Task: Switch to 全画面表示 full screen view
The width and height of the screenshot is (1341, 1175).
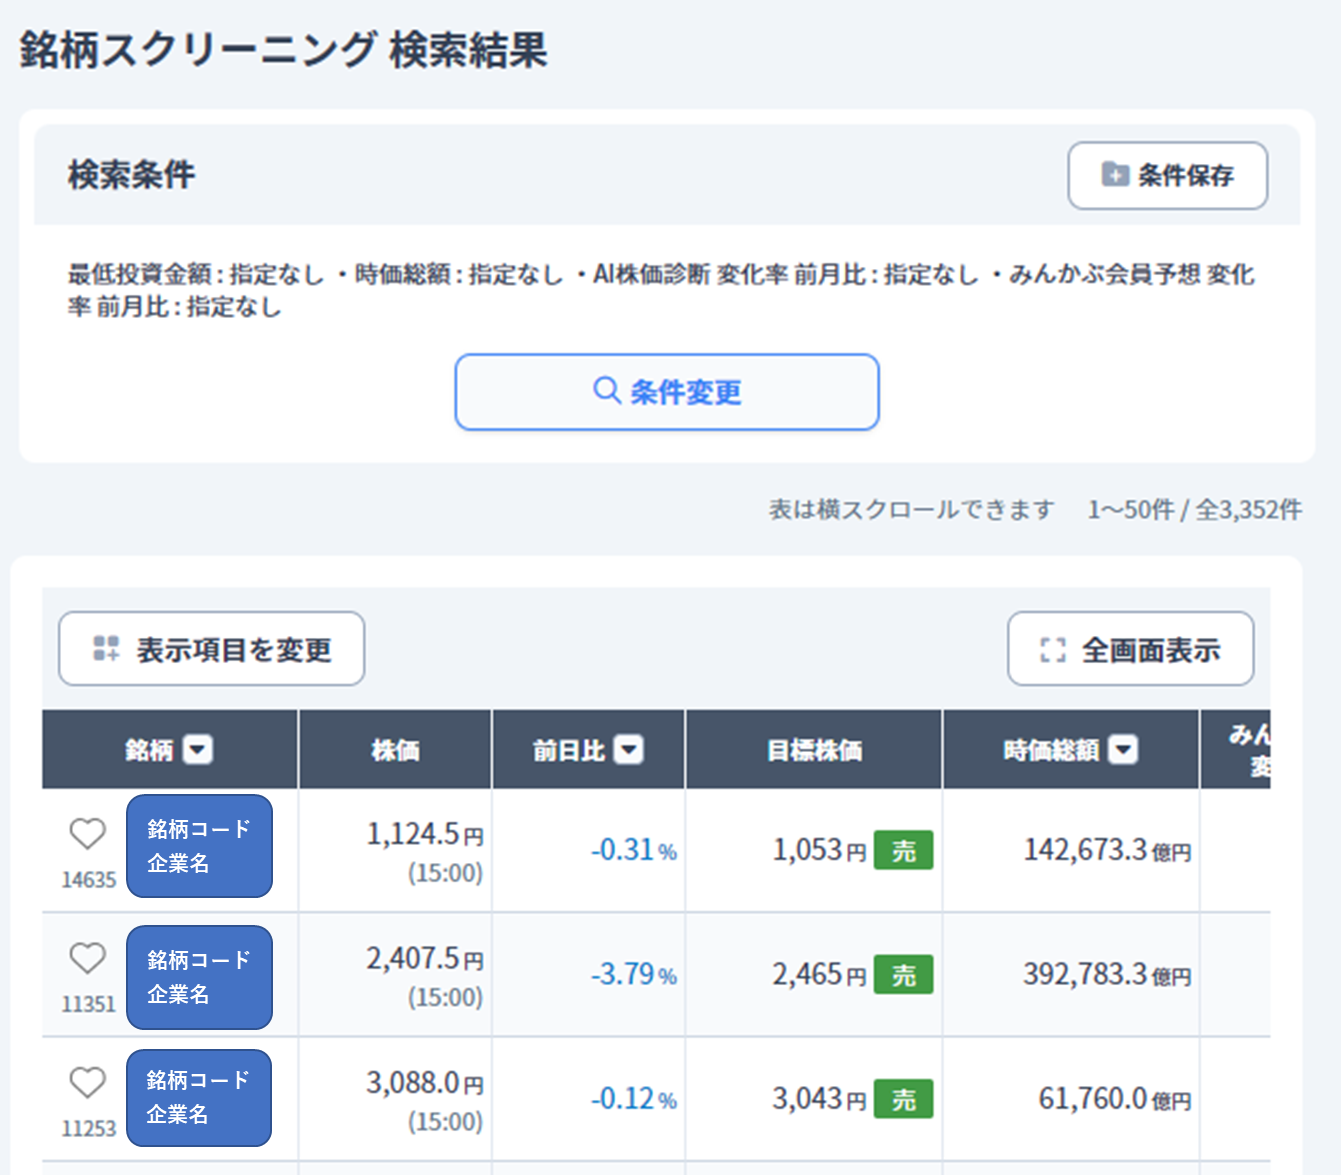Action: 1130,649
